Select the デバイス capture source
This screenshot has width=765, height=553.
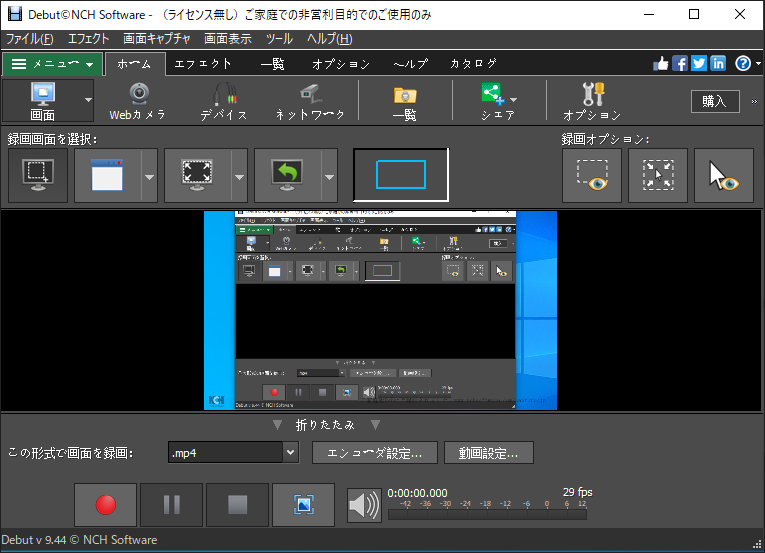[x=224, y=101]
